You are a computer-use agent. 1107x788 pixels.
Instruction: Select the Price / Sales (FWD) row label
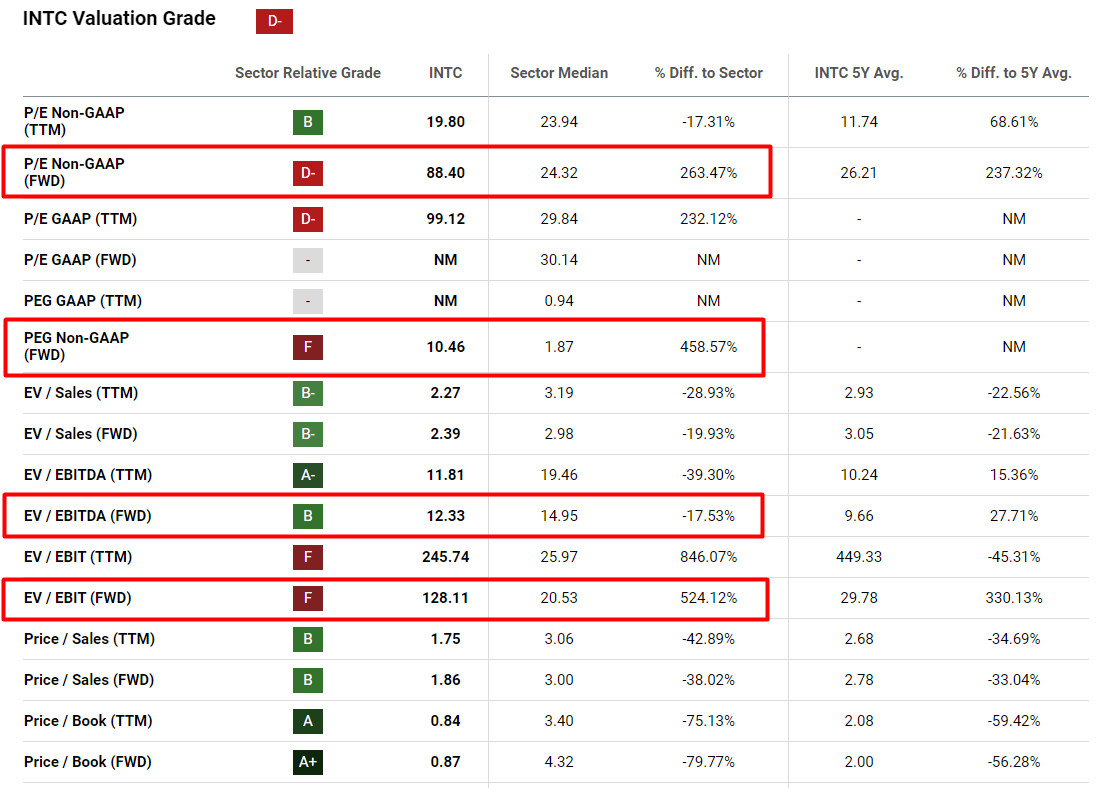[89, 679]
